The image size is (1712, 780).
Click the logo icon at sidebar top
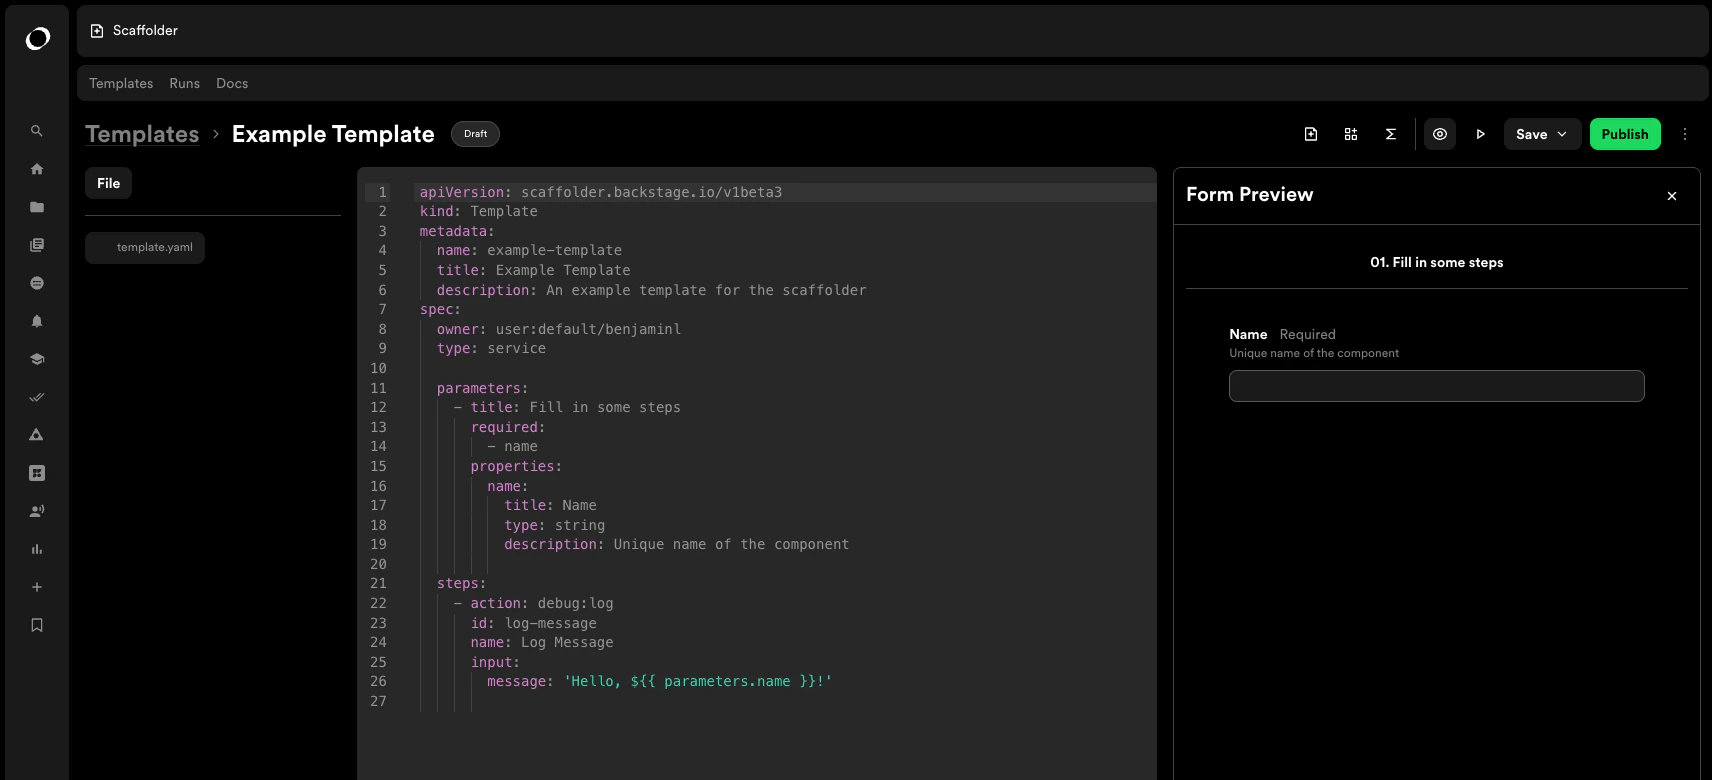(x=37, y=39)
